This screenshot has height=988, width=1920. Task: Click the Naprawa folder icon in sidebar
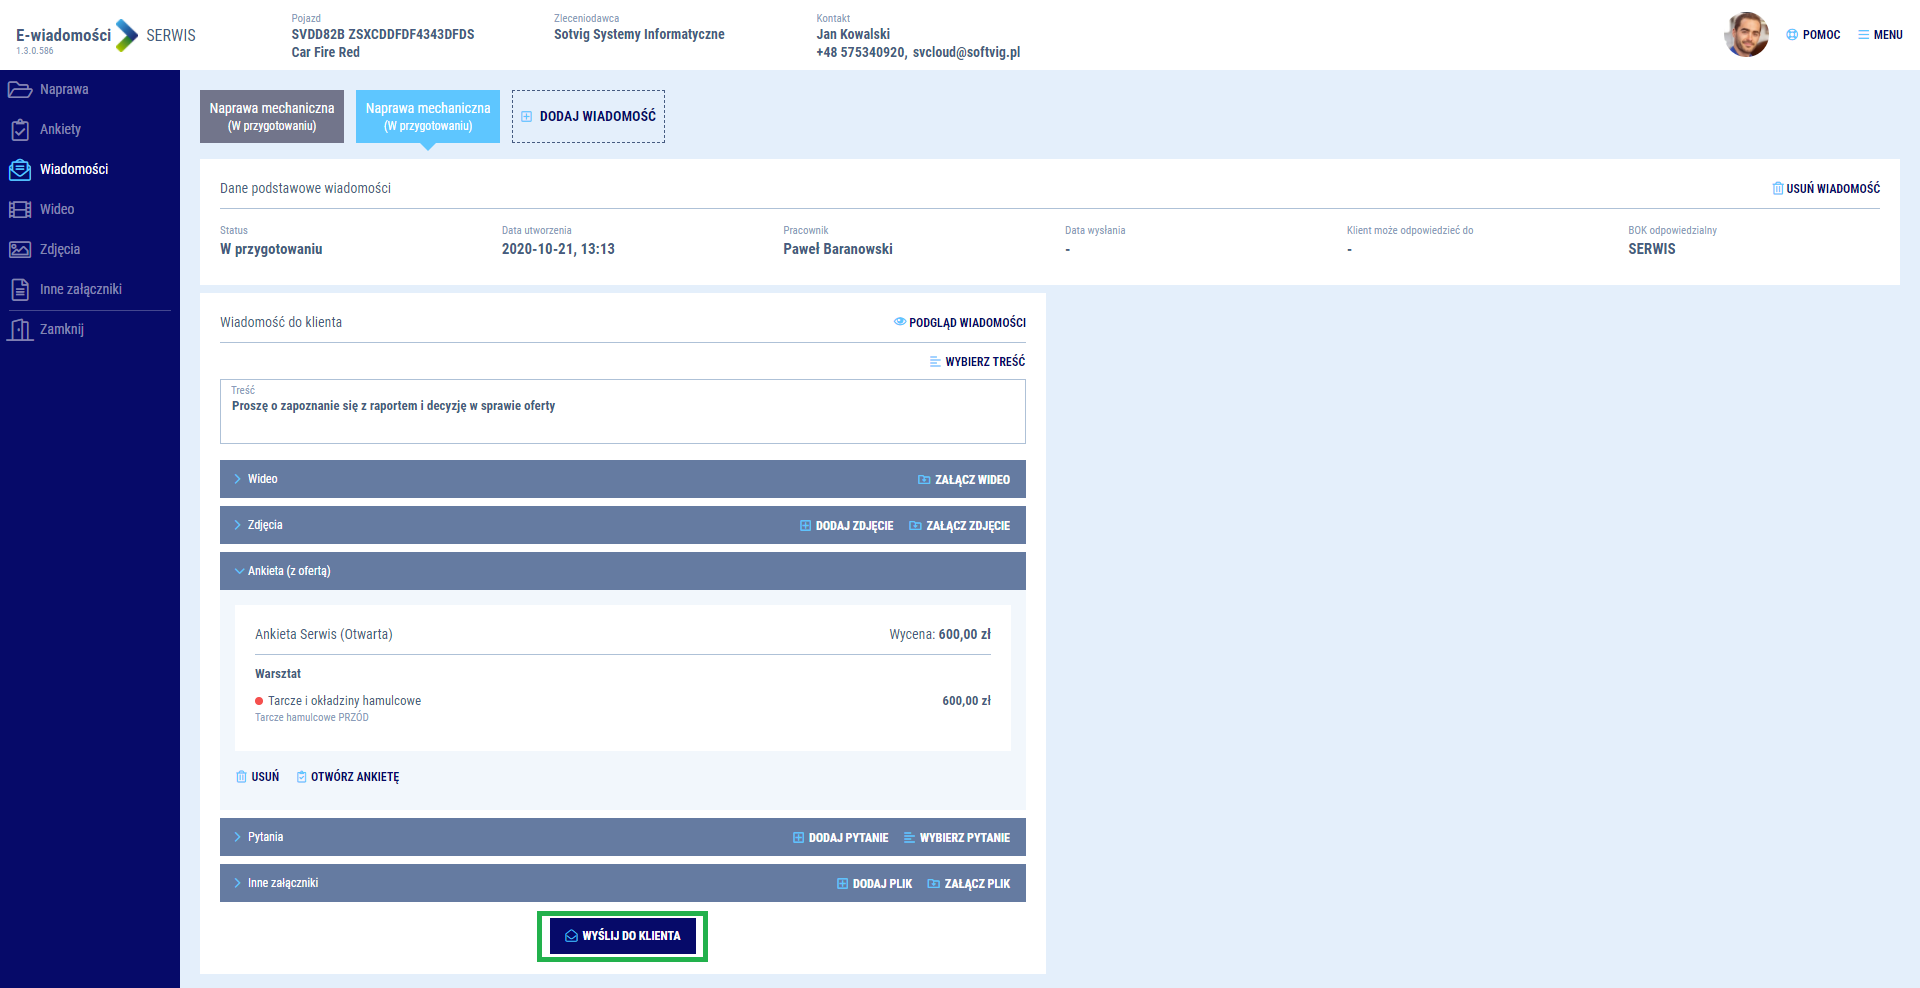[x=20, y=90]
